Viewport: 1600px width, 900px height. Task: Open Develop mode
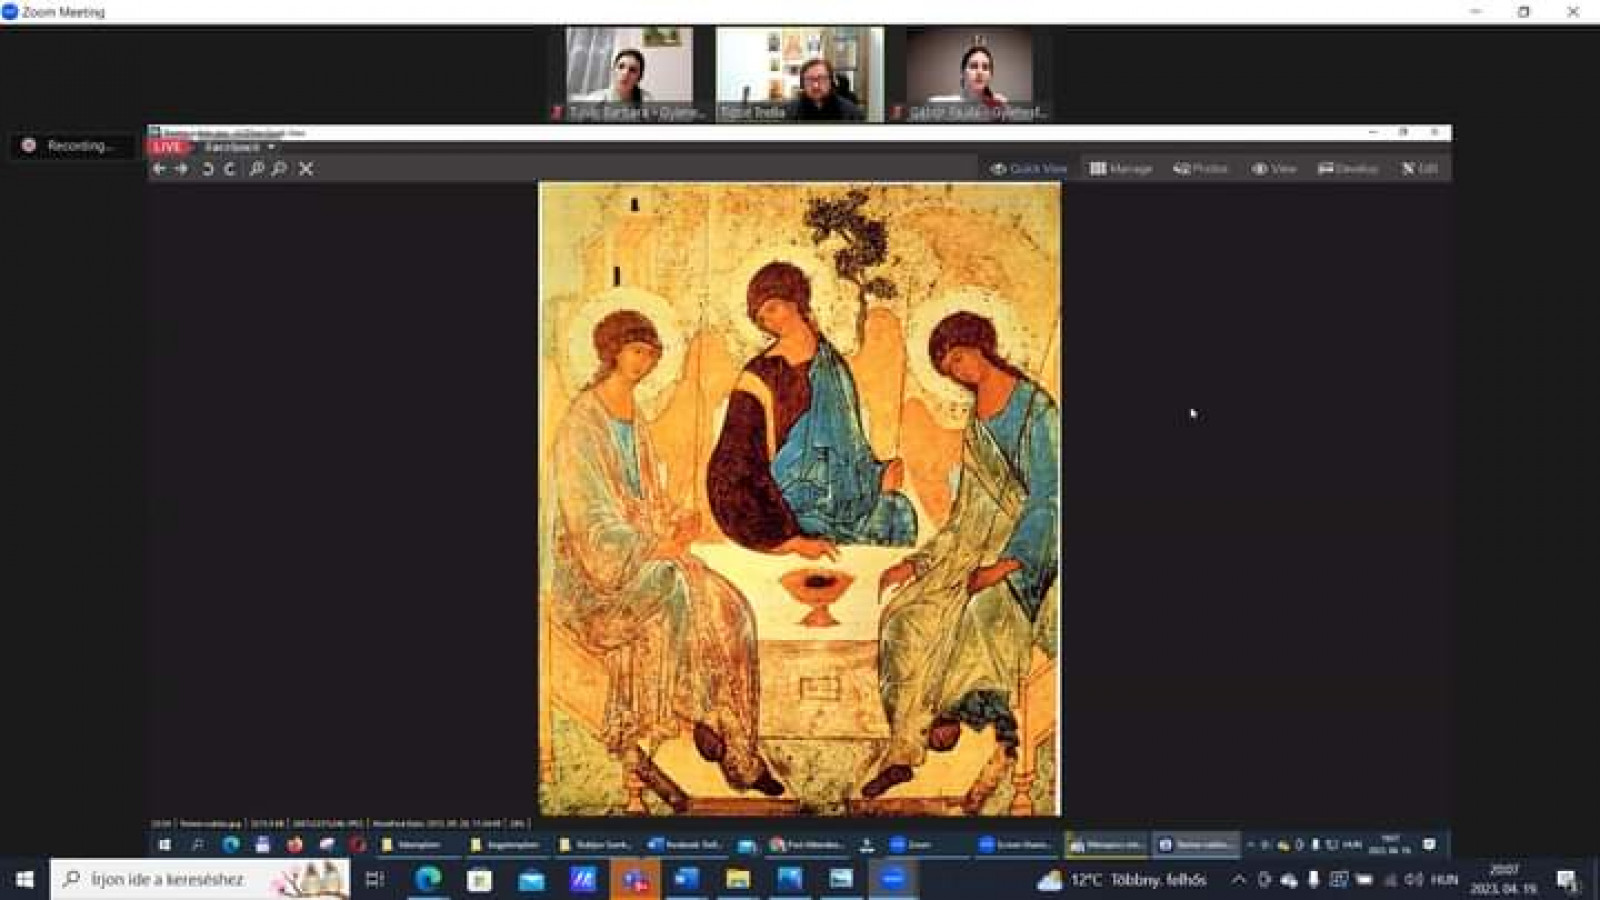[x=1348, y=169]
